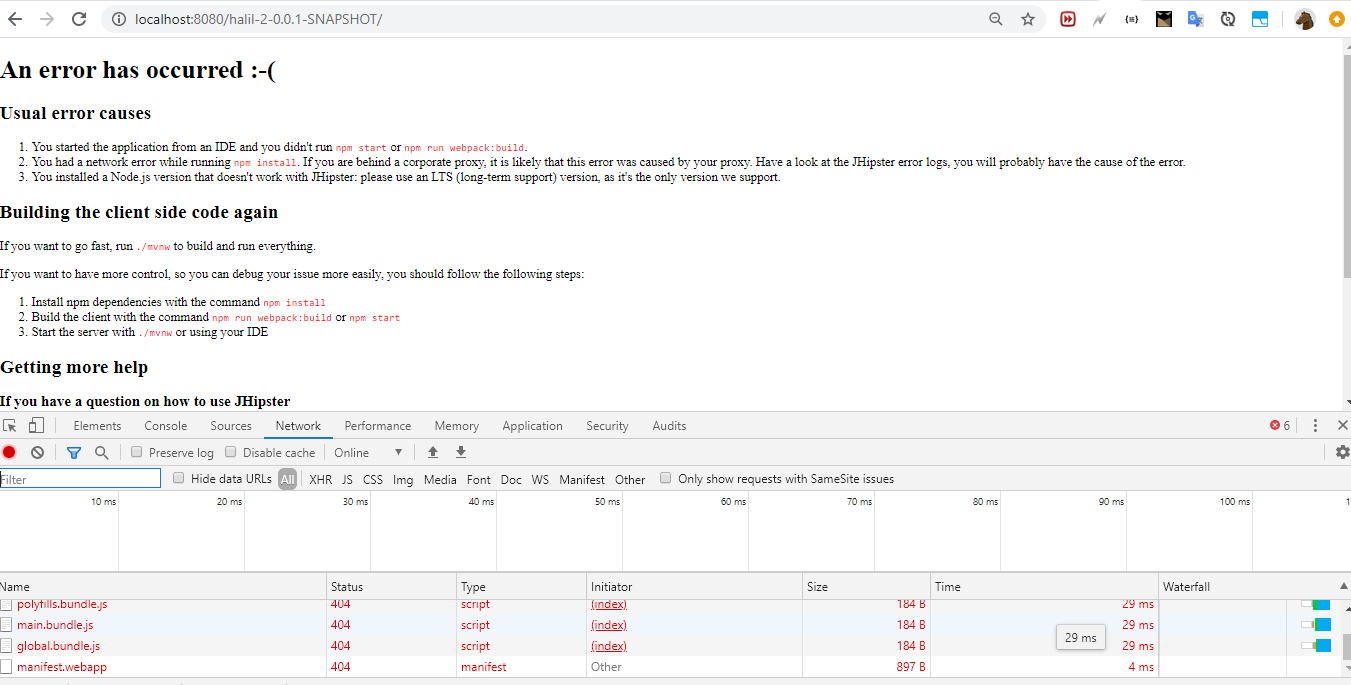Screen dimensions: 1351x685
Task: Import a HAR file
Action: pyautogui.click(x=433, y=452)
